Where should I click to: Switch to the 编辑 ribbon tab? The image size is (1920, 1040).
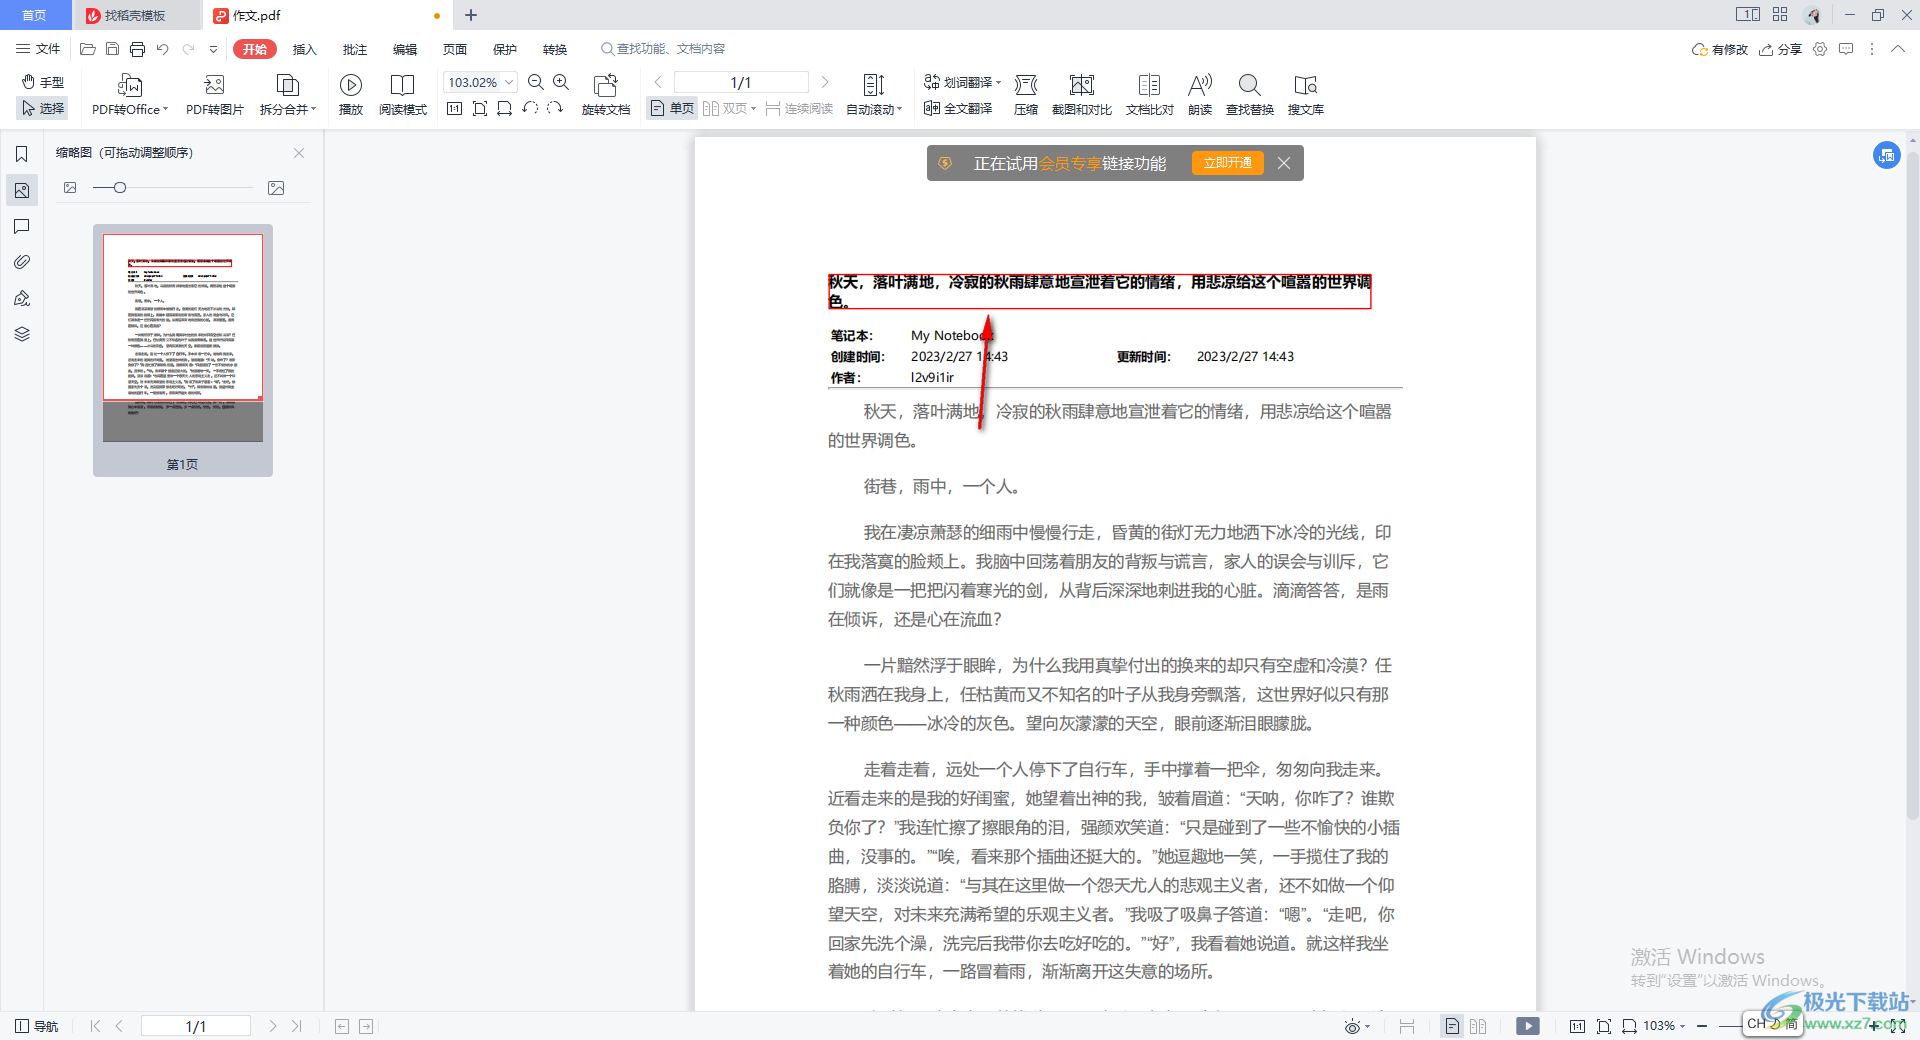tap(405, 49)
